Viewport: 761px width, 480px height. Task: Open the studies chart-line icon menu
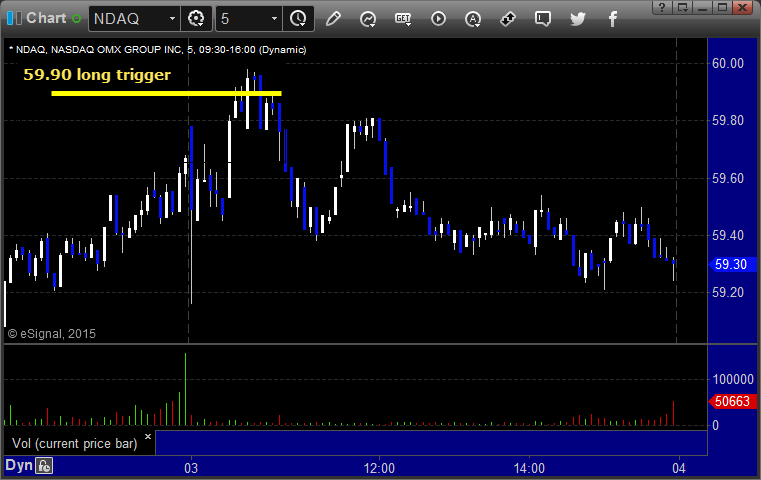coord(368,19)
